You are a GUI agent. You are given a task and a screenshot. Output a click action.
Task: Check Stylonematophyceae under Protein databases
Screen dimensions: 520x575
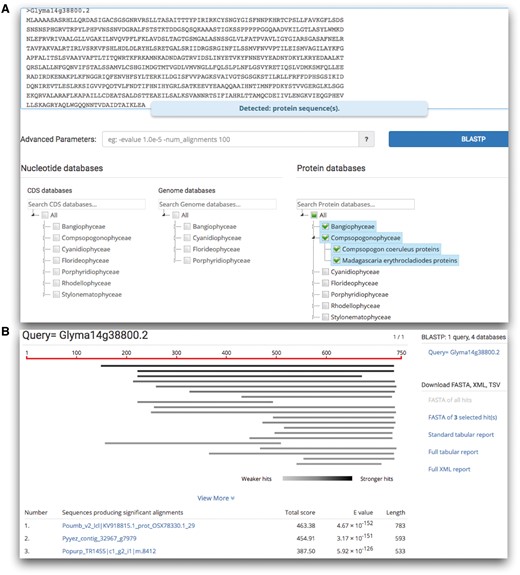click(325, 317)
